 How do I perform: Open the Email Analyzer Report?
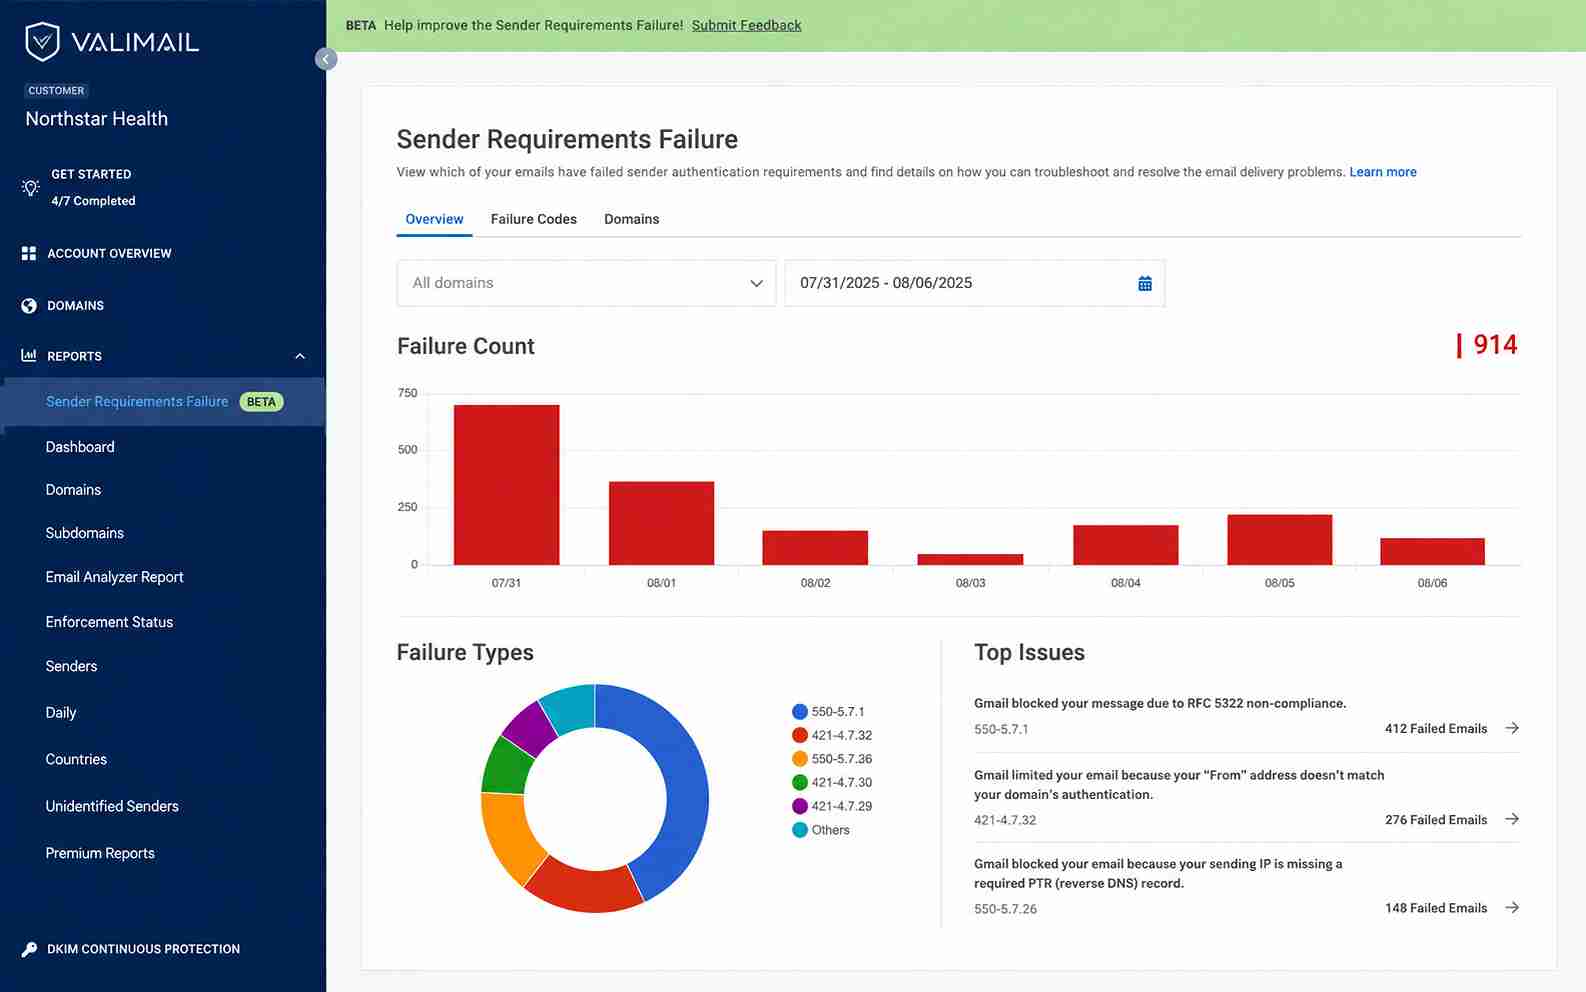click(x=114, y=577)
